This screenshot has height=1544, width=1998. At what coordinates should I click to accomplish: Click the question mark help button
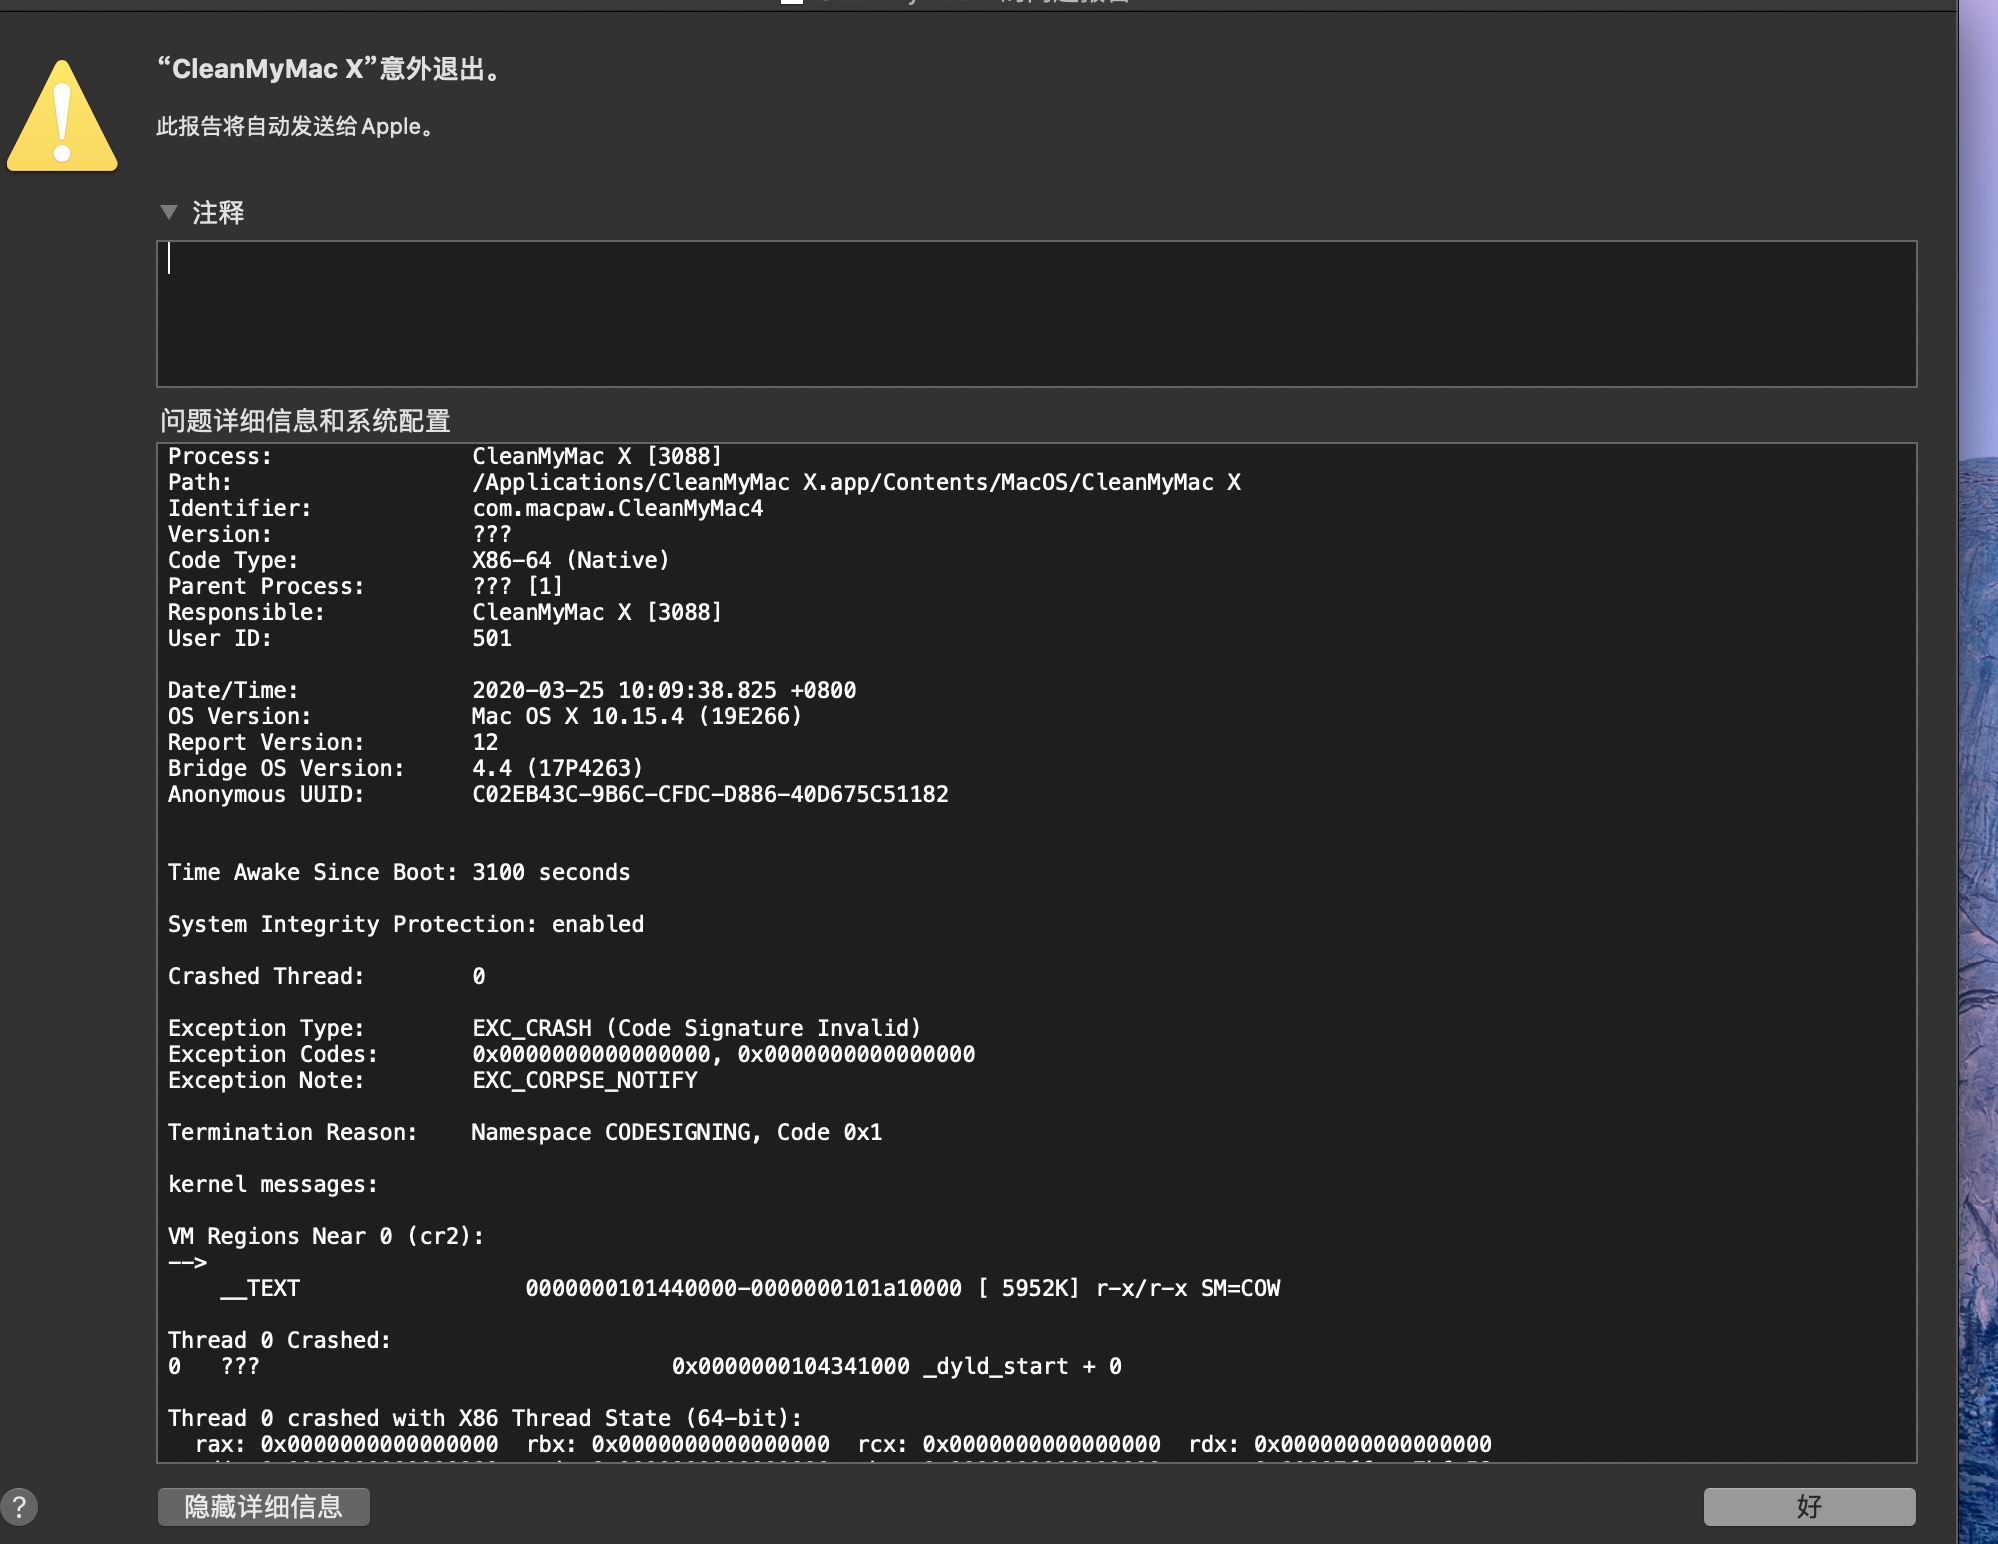pos(19,1506)
